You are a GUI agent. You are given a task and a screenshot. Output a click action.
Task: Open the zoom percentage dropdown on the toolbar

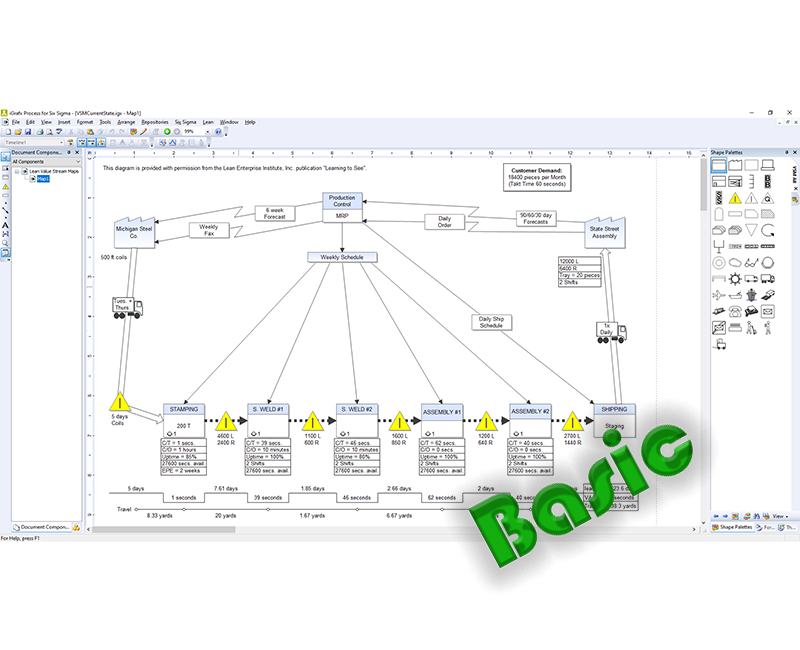tap(206, 133)
